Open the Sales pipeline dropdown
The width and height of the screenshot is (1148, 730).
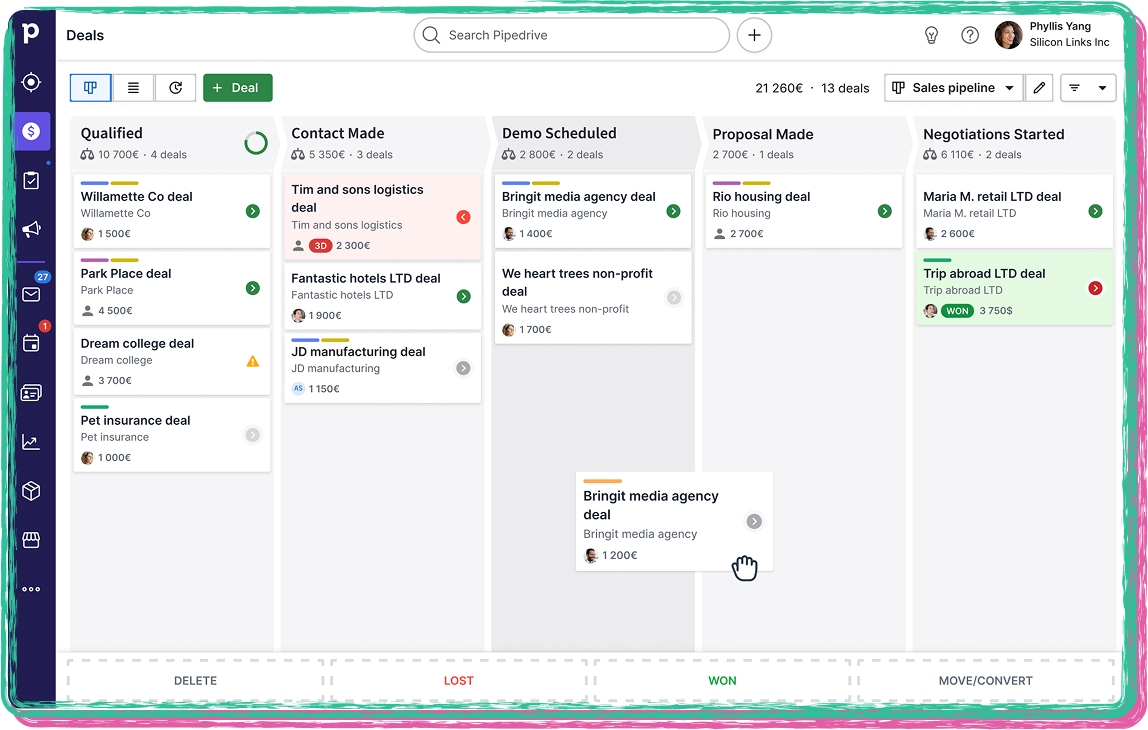pyautogui.click(x=954, y=88)
